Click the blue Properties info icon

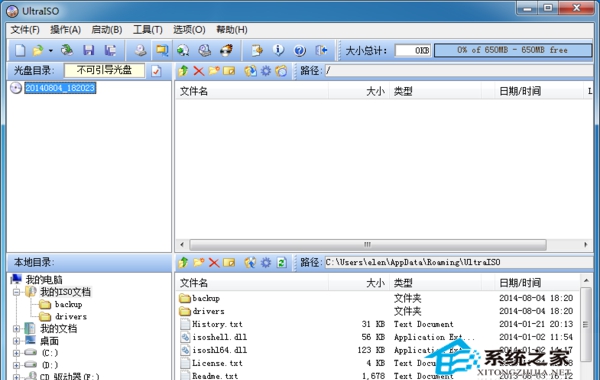(x=278, y=50)
